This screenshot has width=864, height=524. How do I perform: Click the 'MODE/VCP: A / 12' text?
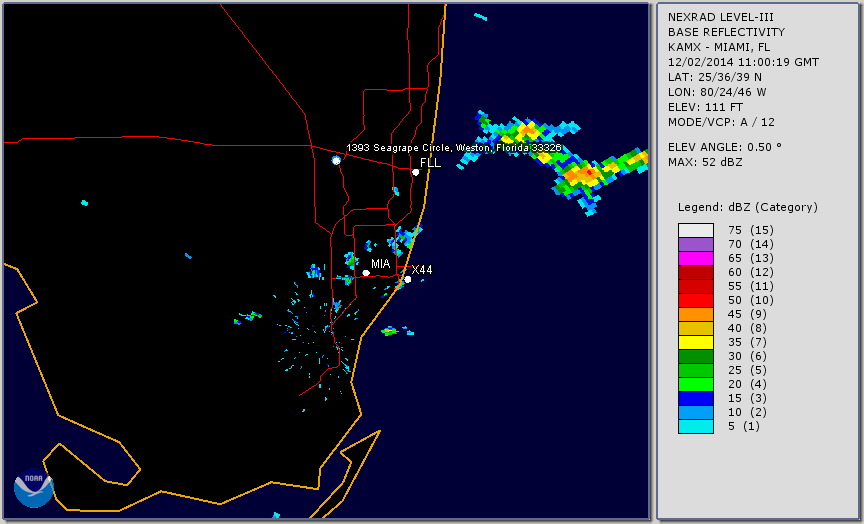click(x=721, y=122)
